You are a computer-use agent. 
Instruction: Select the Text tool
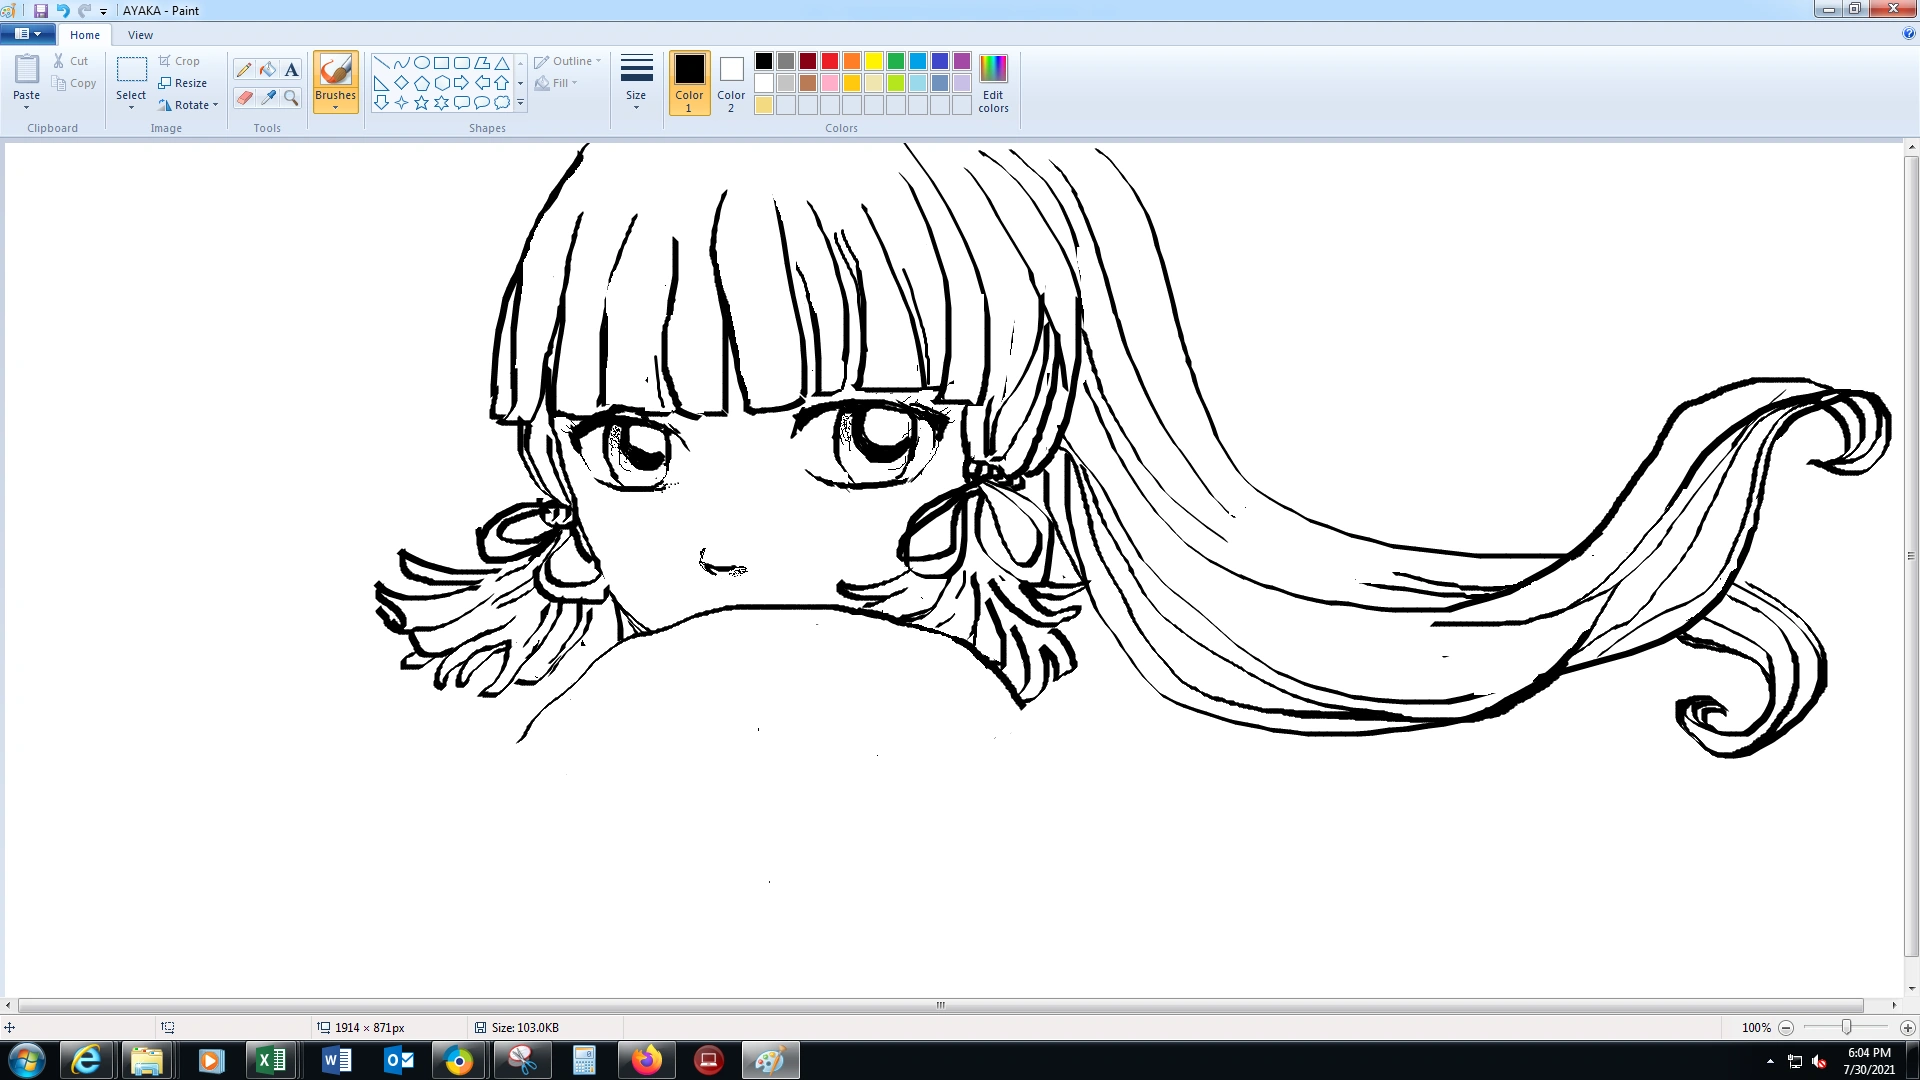[291, 69]
